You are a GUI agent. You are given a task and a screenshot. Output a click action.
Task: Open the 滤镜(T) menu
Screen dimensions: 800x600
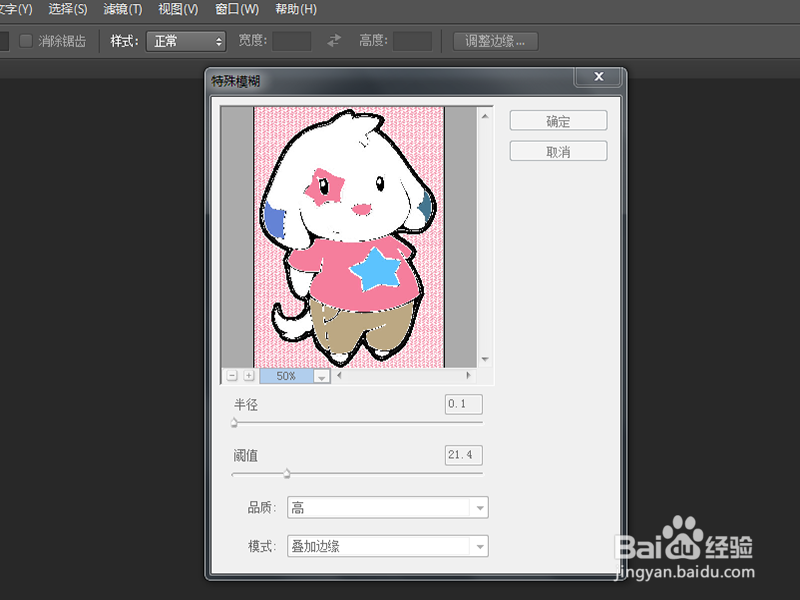tap(123, 9)
